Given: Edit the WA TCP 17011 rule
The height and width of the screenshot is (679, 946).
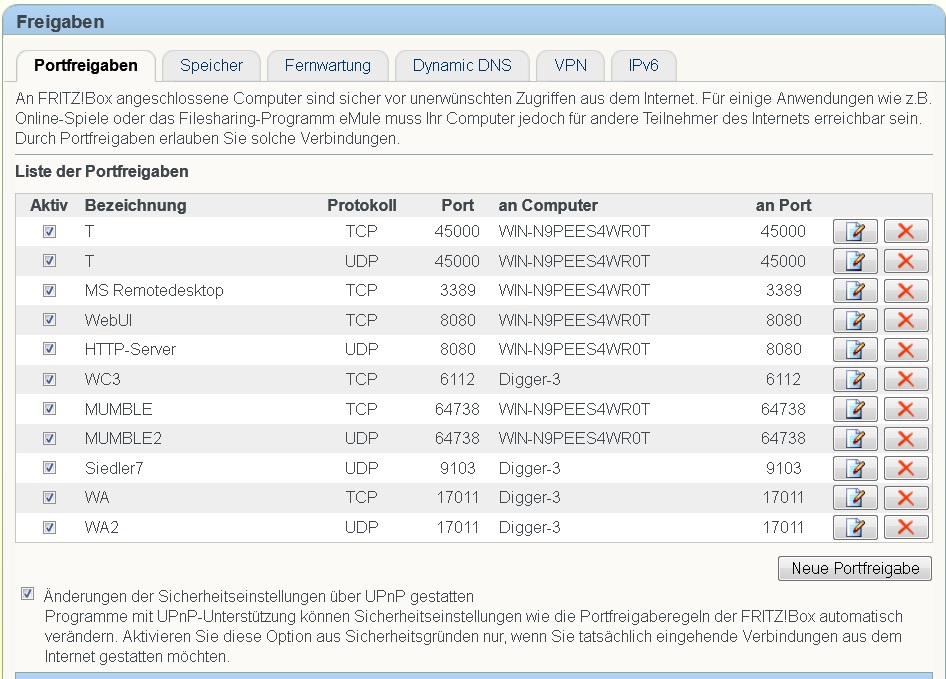Looking at the screenshot, I should (x=855, y=497).
